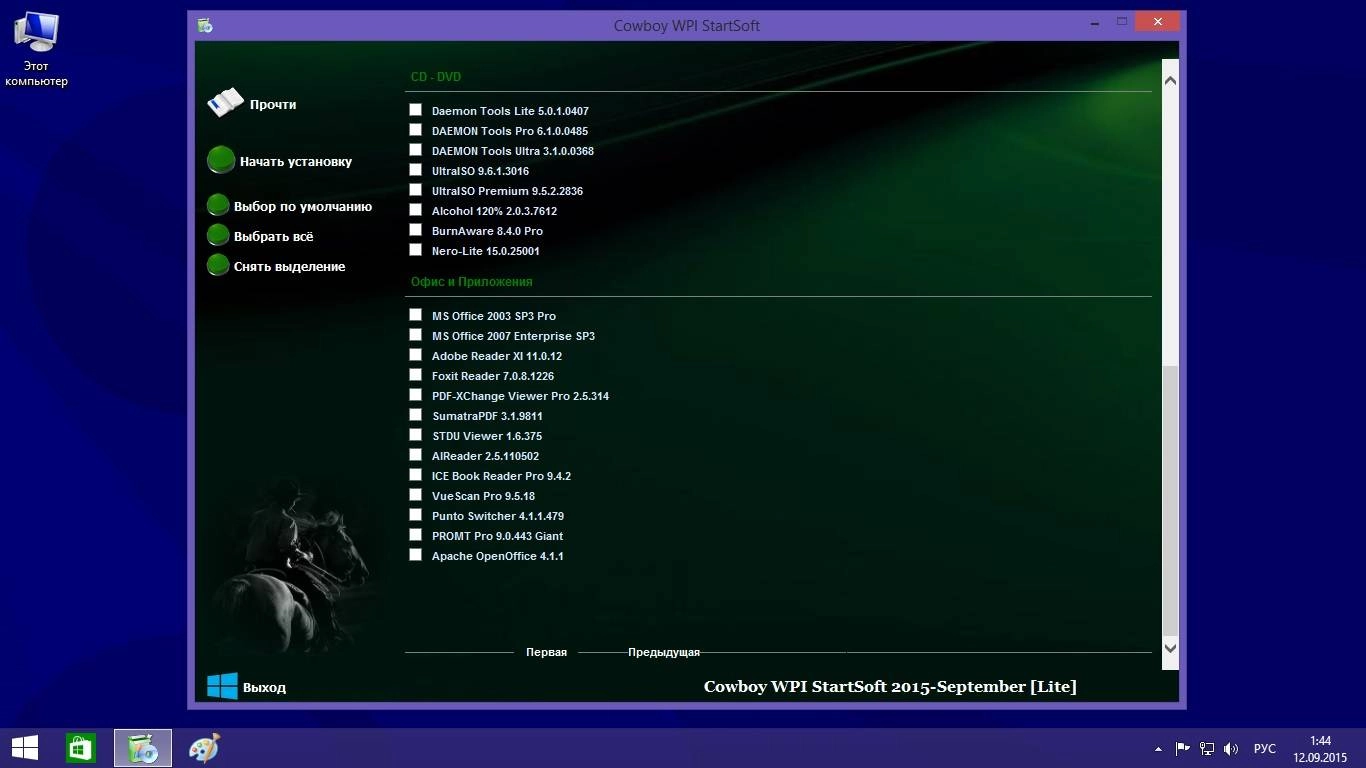Check Foxit Reader 7.0.8.1226

(415, 375)
